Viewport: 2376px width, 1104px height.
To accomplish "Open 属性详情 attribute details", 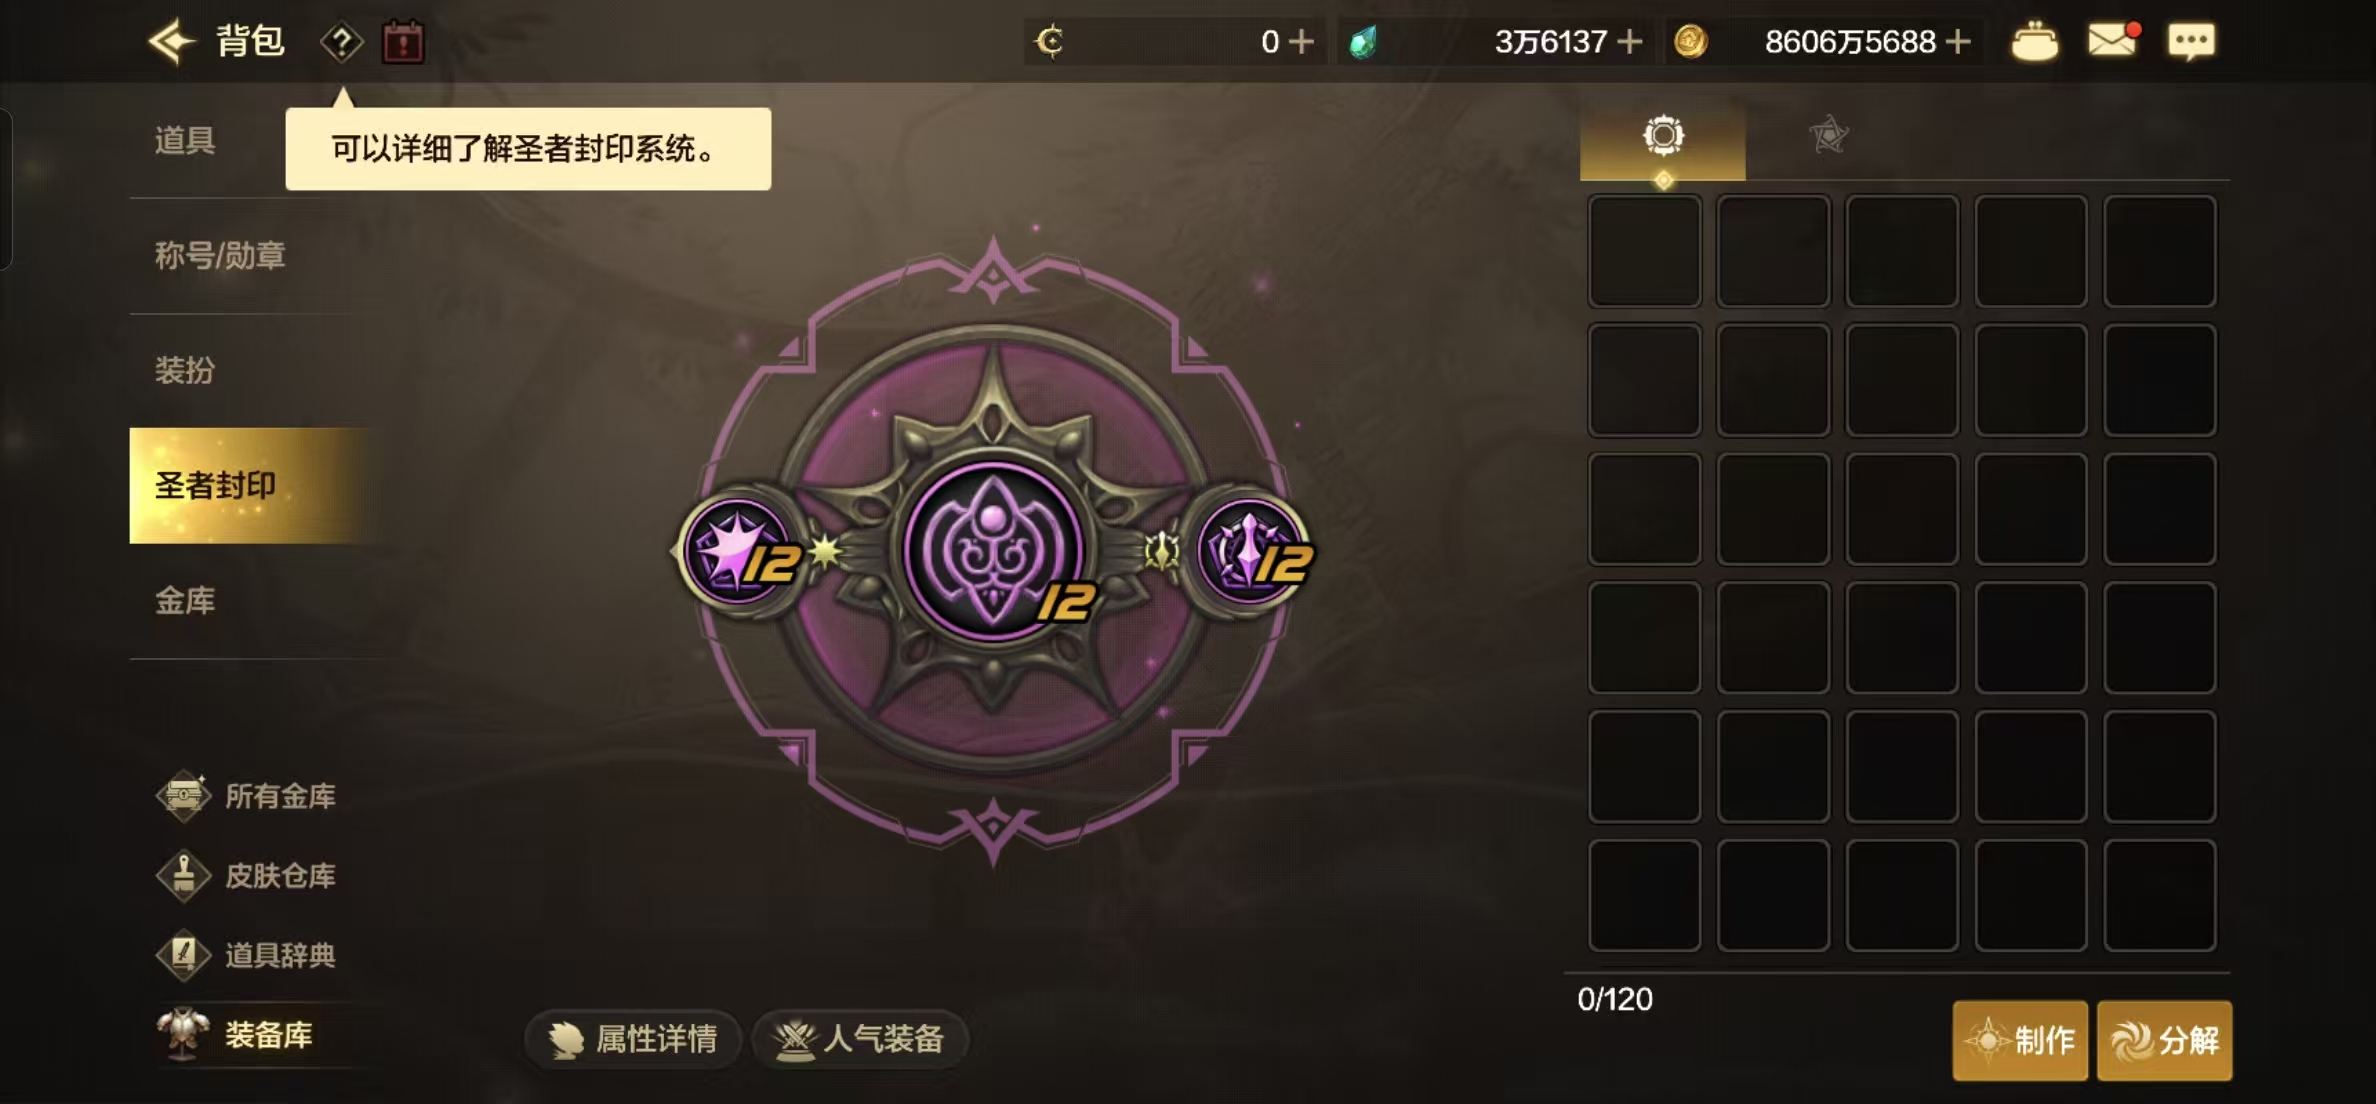I will (x=633, y=1039).
